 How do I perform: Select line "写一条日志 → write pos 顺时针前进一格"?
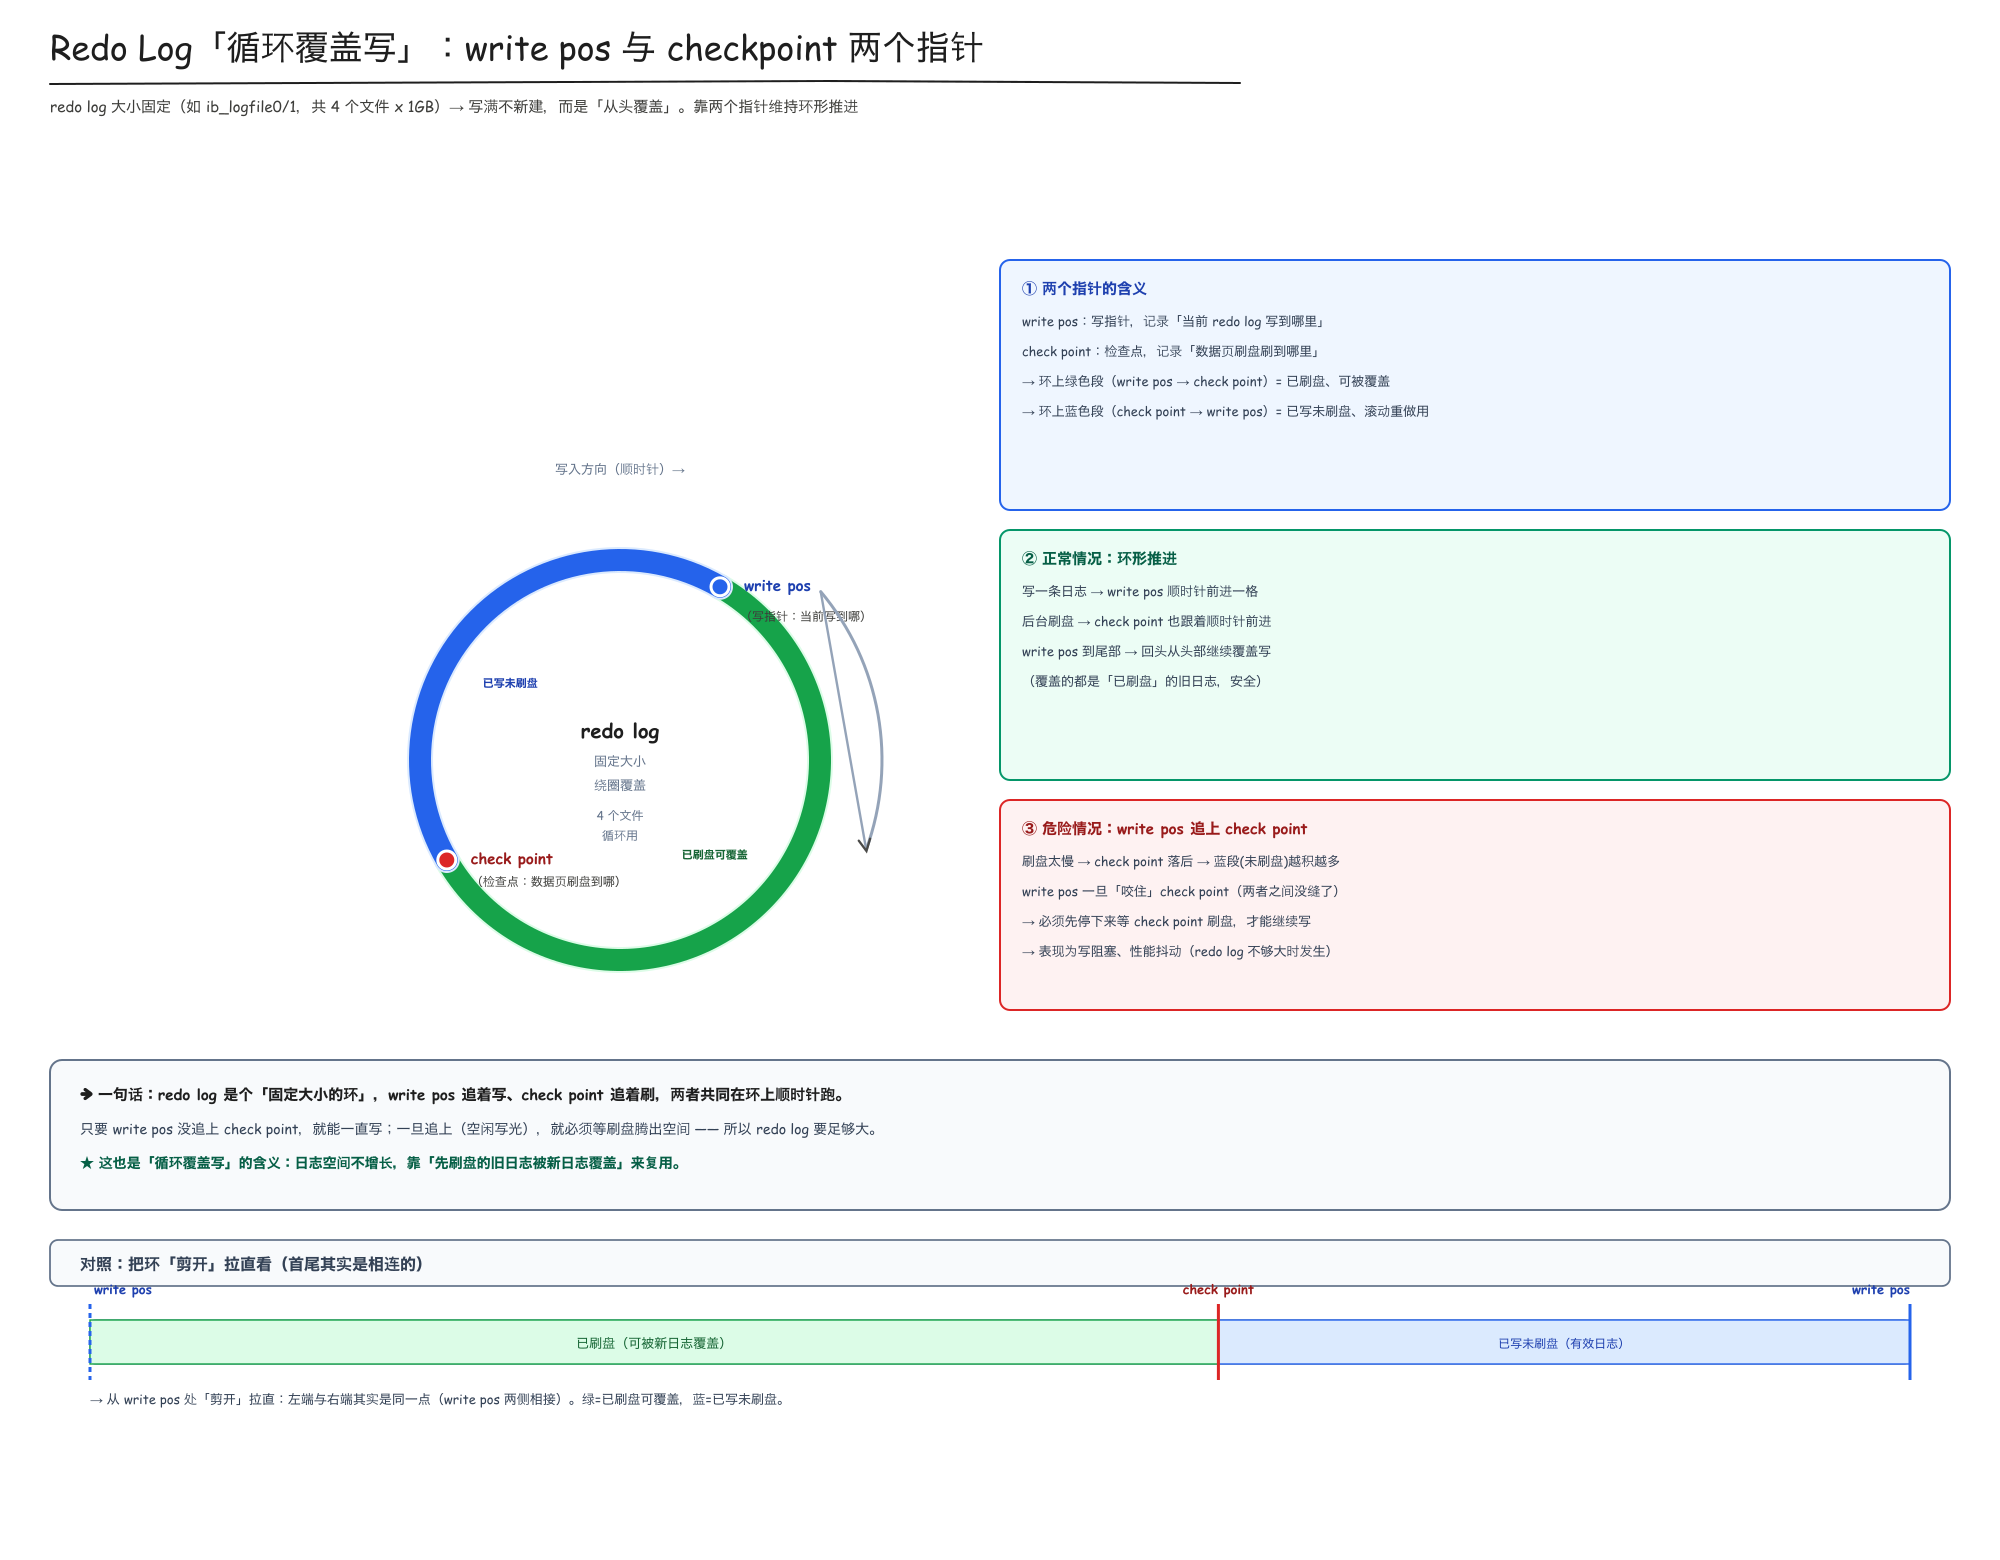[x=1140, y=591]
